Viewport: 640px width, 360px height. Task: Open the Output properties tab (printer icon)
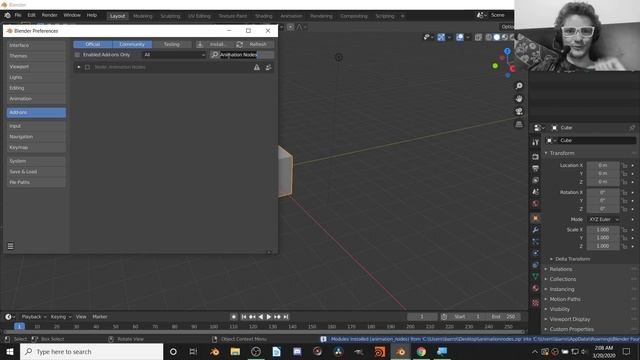pyautogui.click(x=536, y=168)
